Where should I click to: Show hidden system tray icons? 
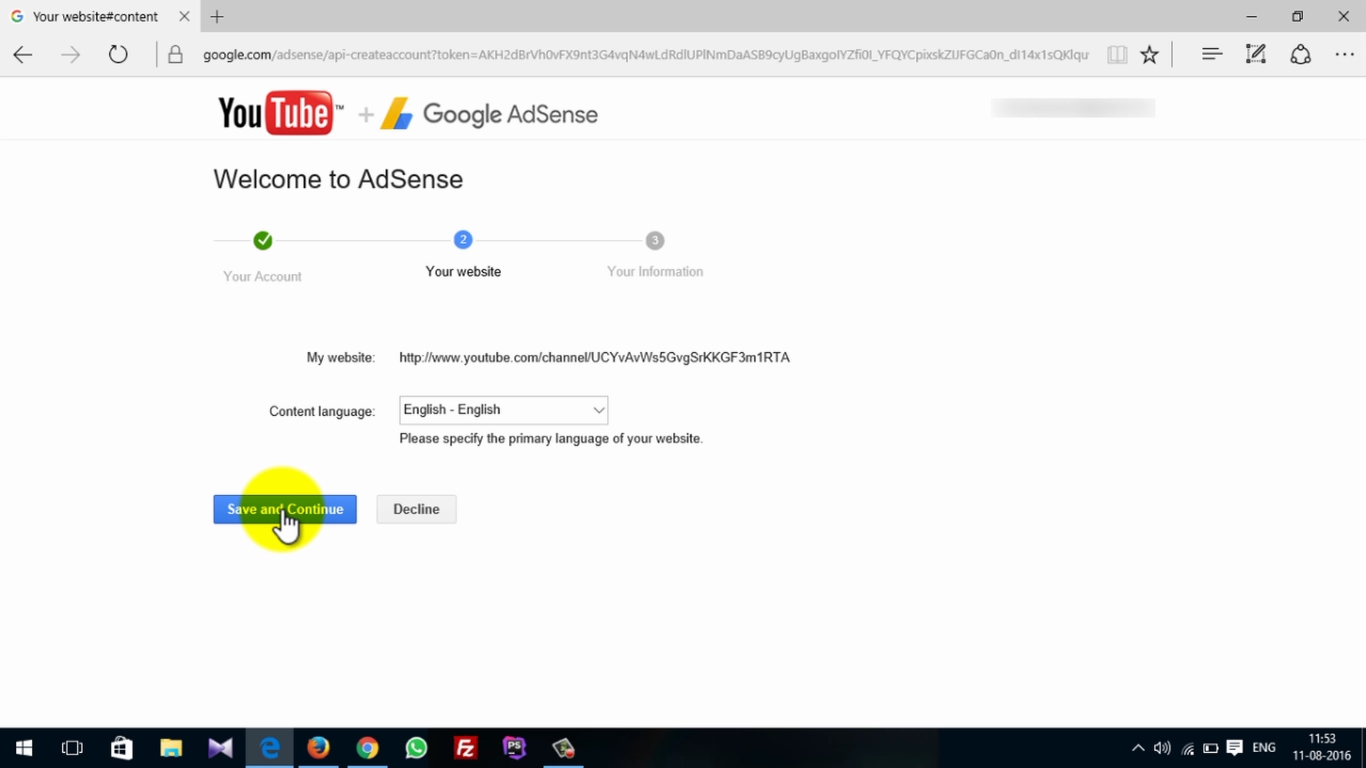(x=1138, y=748)
